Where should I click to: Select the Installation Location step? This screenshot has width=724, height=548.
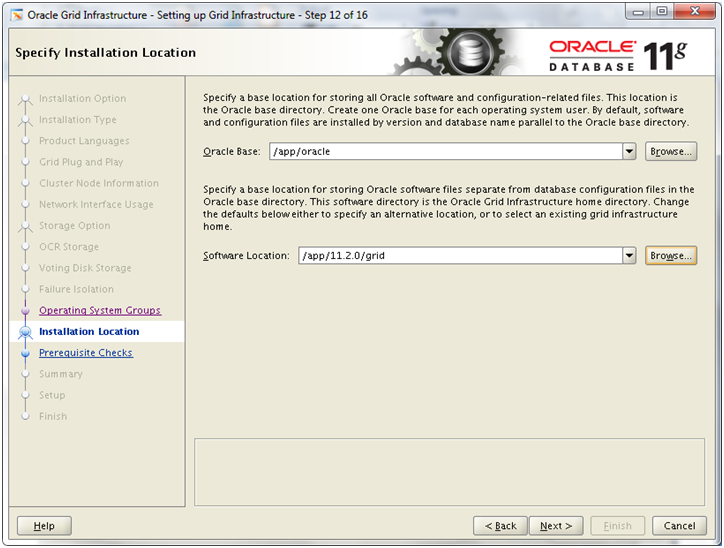[x=89, y=331]
